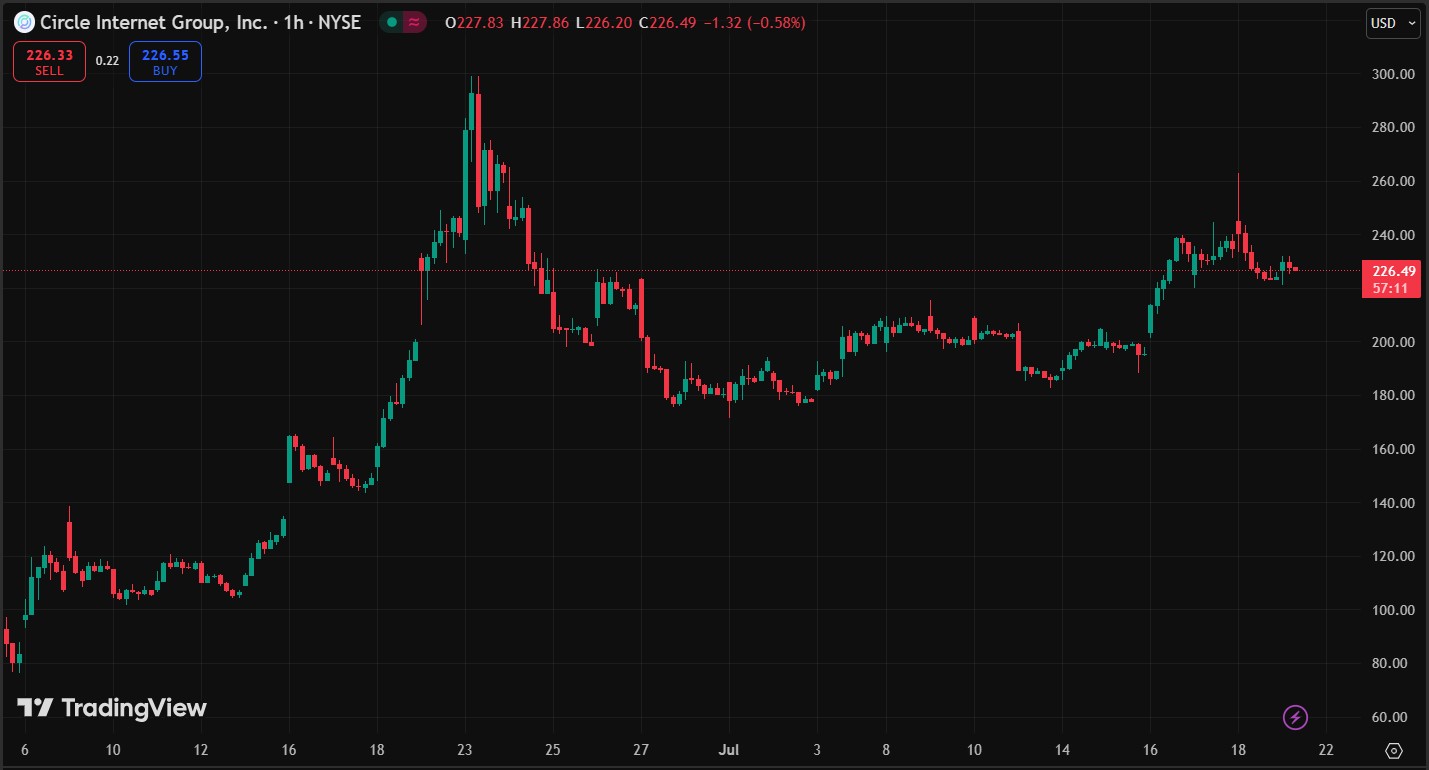
Task: Click the 300.00 price axis label
Action: click(x=1393, y=74)
